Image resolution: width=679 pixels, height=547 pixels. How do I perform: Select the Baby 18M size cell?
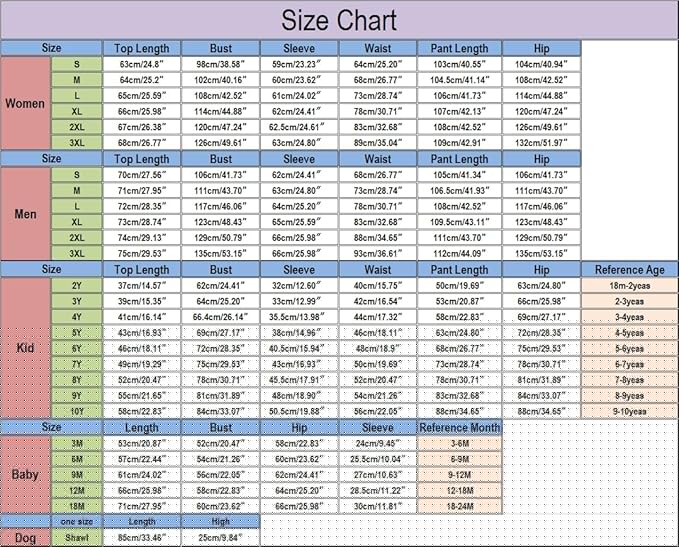(x=77, y=506)
